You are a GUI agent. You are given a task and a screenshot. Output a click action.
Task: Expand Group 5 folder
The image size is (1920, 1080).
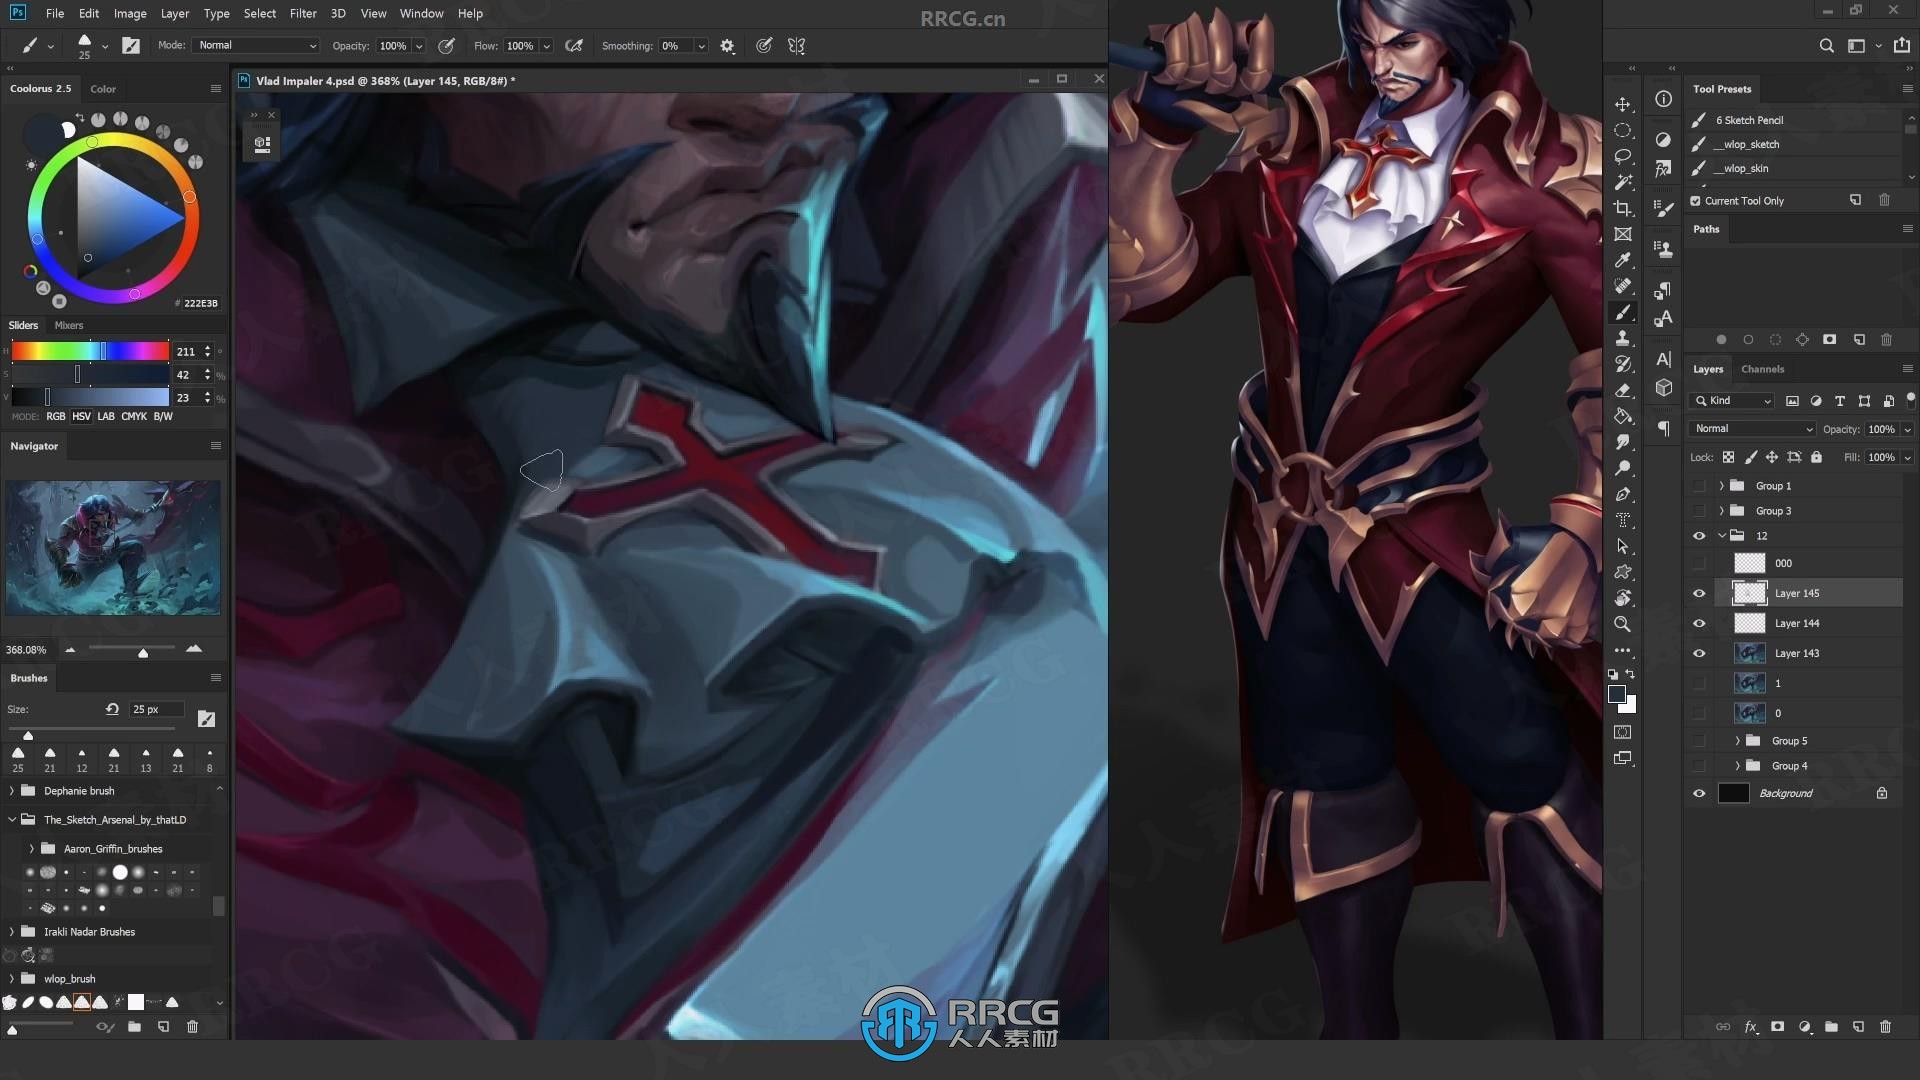[1738, 741]
